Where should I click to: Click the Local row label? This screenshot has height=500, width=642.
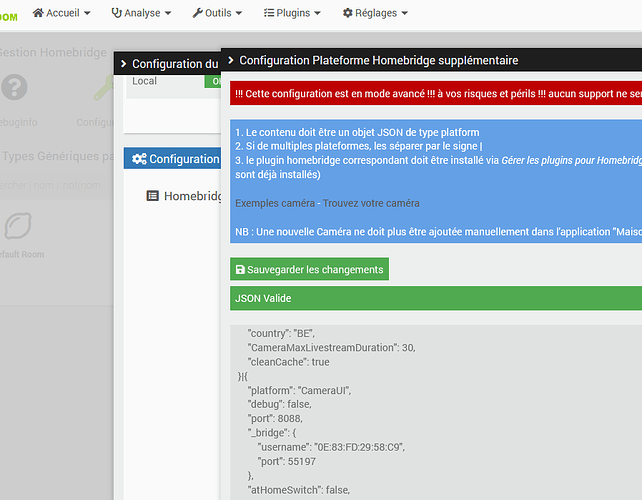coord(144,81)
